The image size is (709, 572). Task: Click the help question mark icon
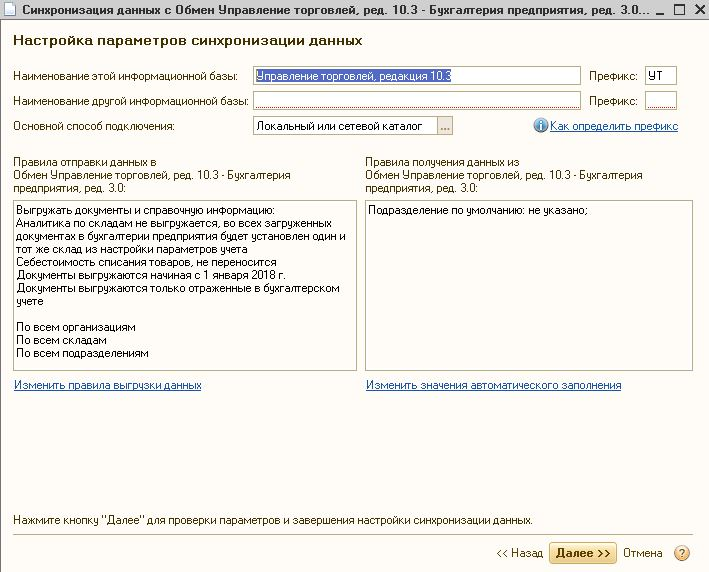[x=682, y=553]
